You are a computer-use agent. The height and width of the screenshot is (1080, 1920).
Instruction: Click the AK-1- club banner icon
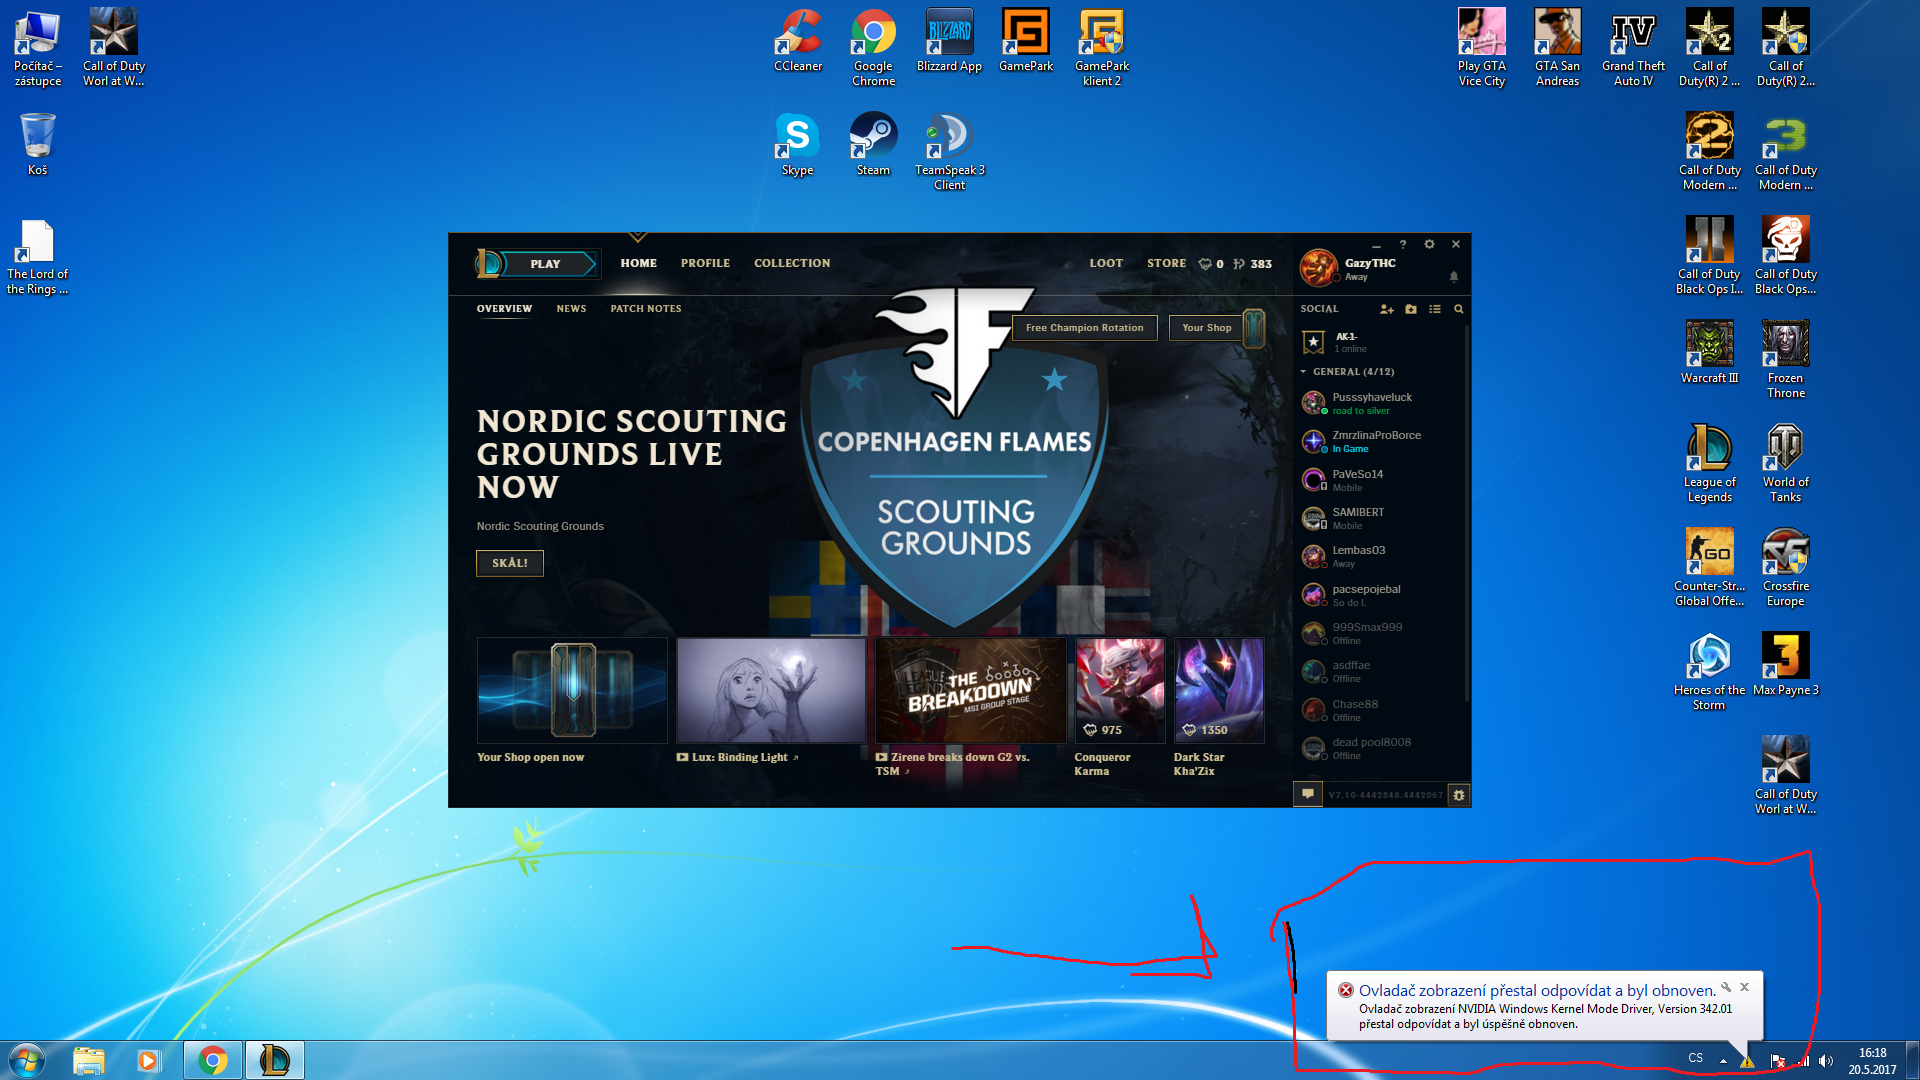coord(1314,342)
